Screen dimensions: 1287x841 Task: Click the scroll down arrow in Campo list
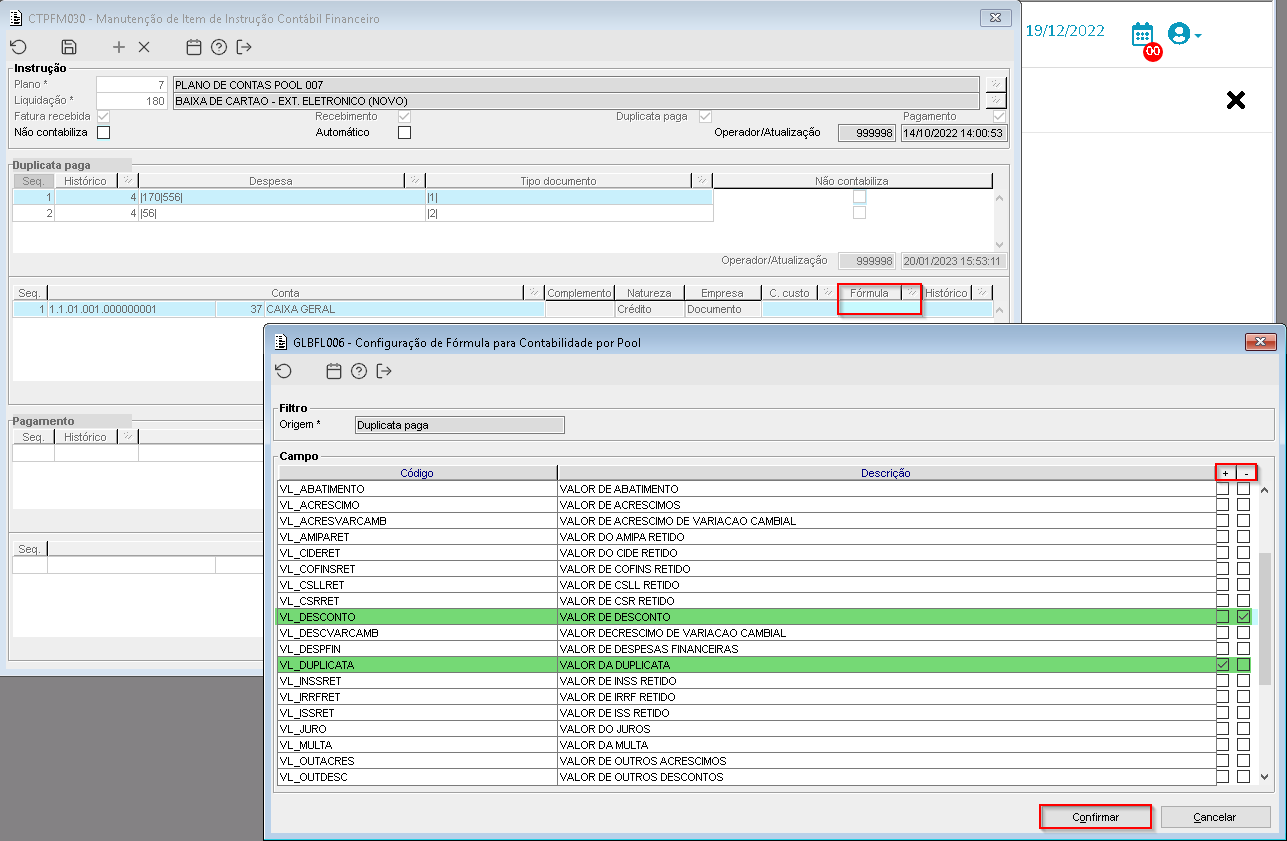pos(1265,777)
